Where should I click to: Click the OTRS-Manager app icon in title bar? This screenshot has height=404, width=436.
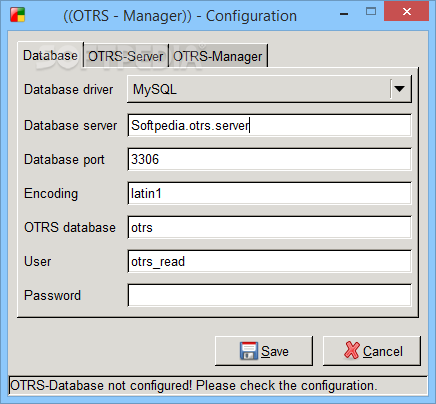click(x=17, y=15)
